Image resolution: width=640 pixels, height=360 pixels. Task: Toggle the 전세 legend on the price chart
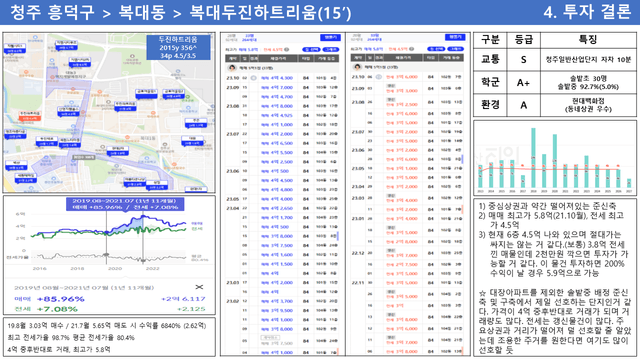point(197,229)
